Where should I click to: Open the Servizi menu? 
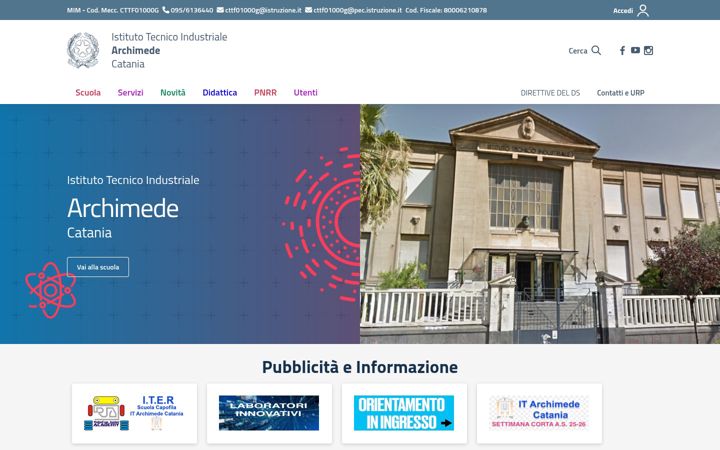tap(130, 92)
